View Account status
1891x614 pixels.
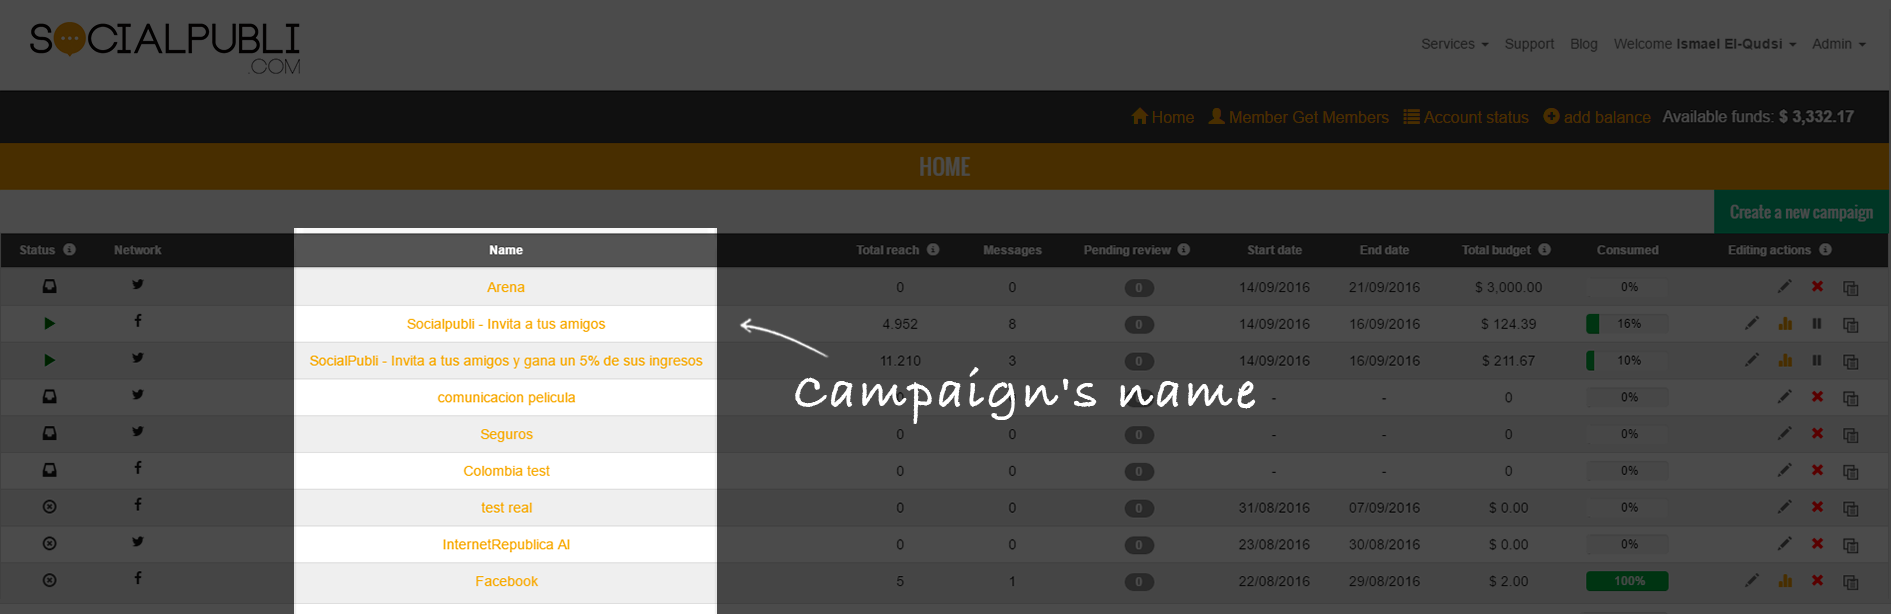pyautogui.click(x=1466, y=117)
